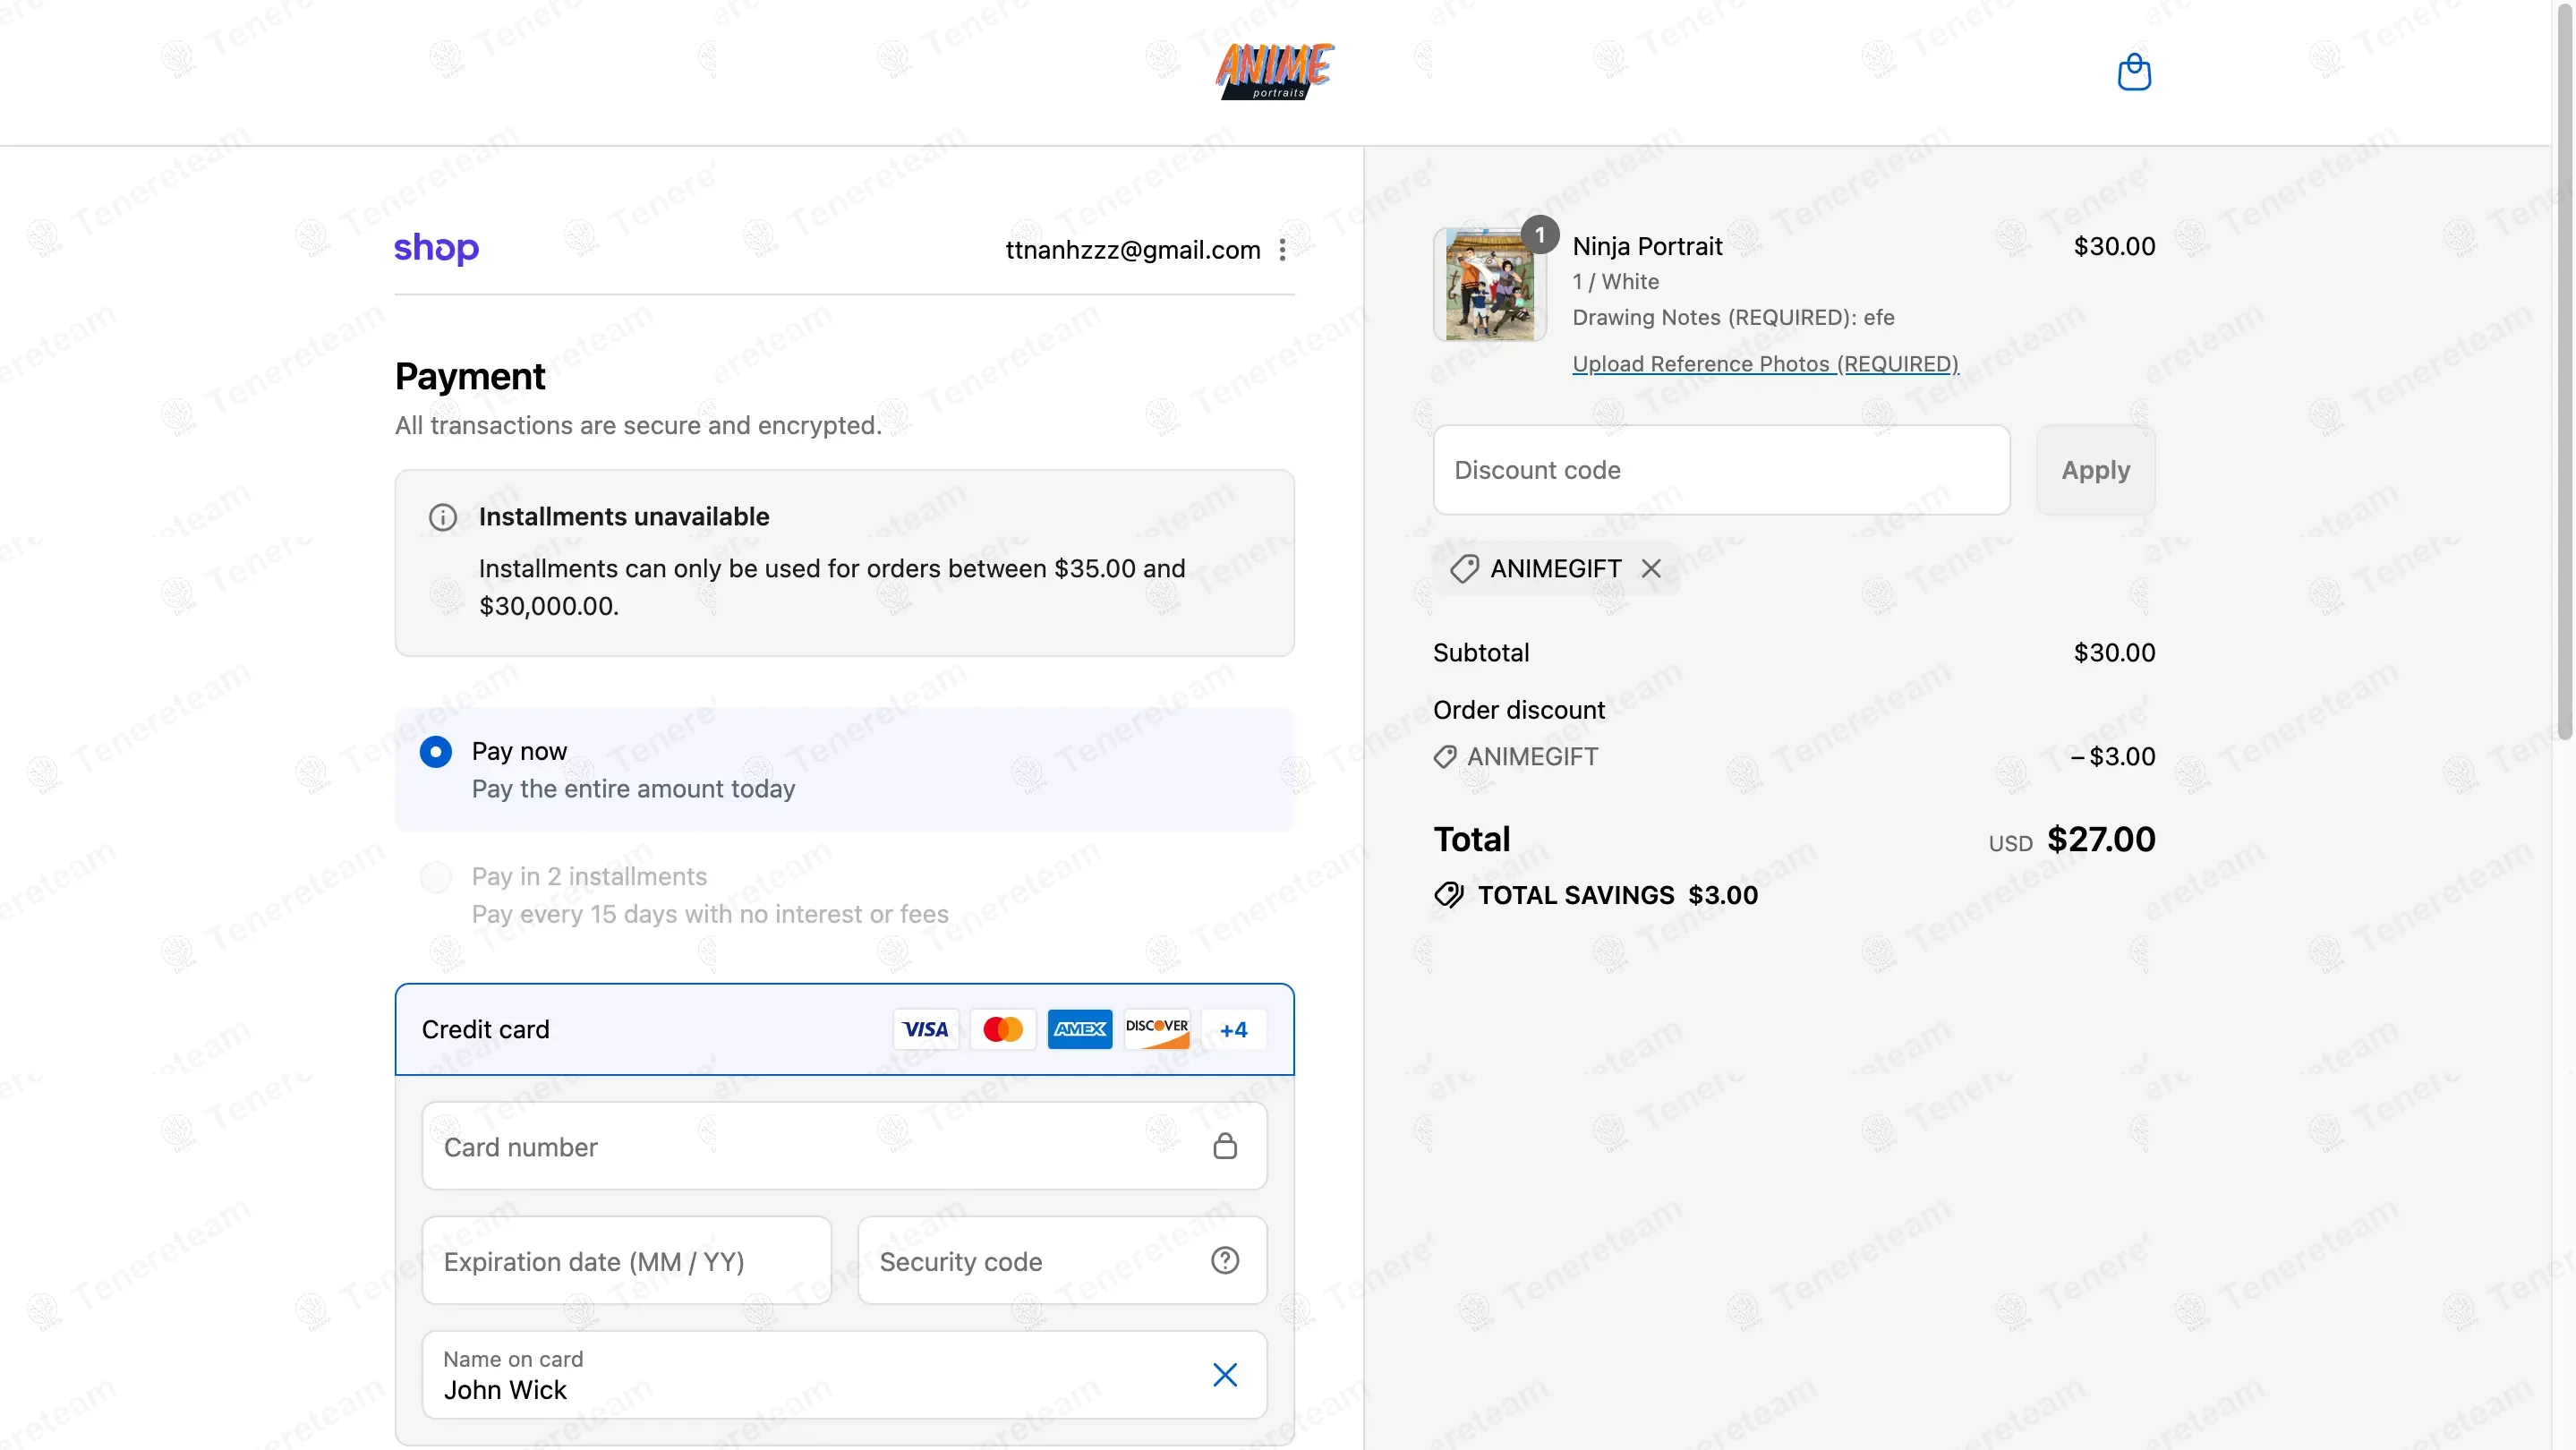Clear the Name on card field
The width and height of the screenshot is (2576, 1450).
point(1225,1375)
